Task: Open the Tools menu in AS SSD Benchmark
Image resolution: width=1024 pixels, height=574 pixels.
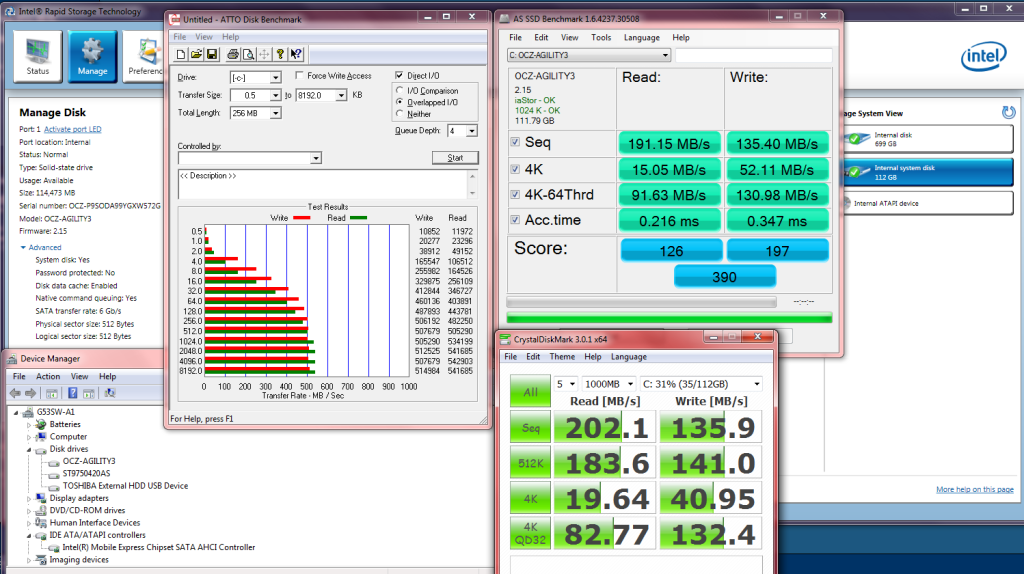Action: pos(601,37)
